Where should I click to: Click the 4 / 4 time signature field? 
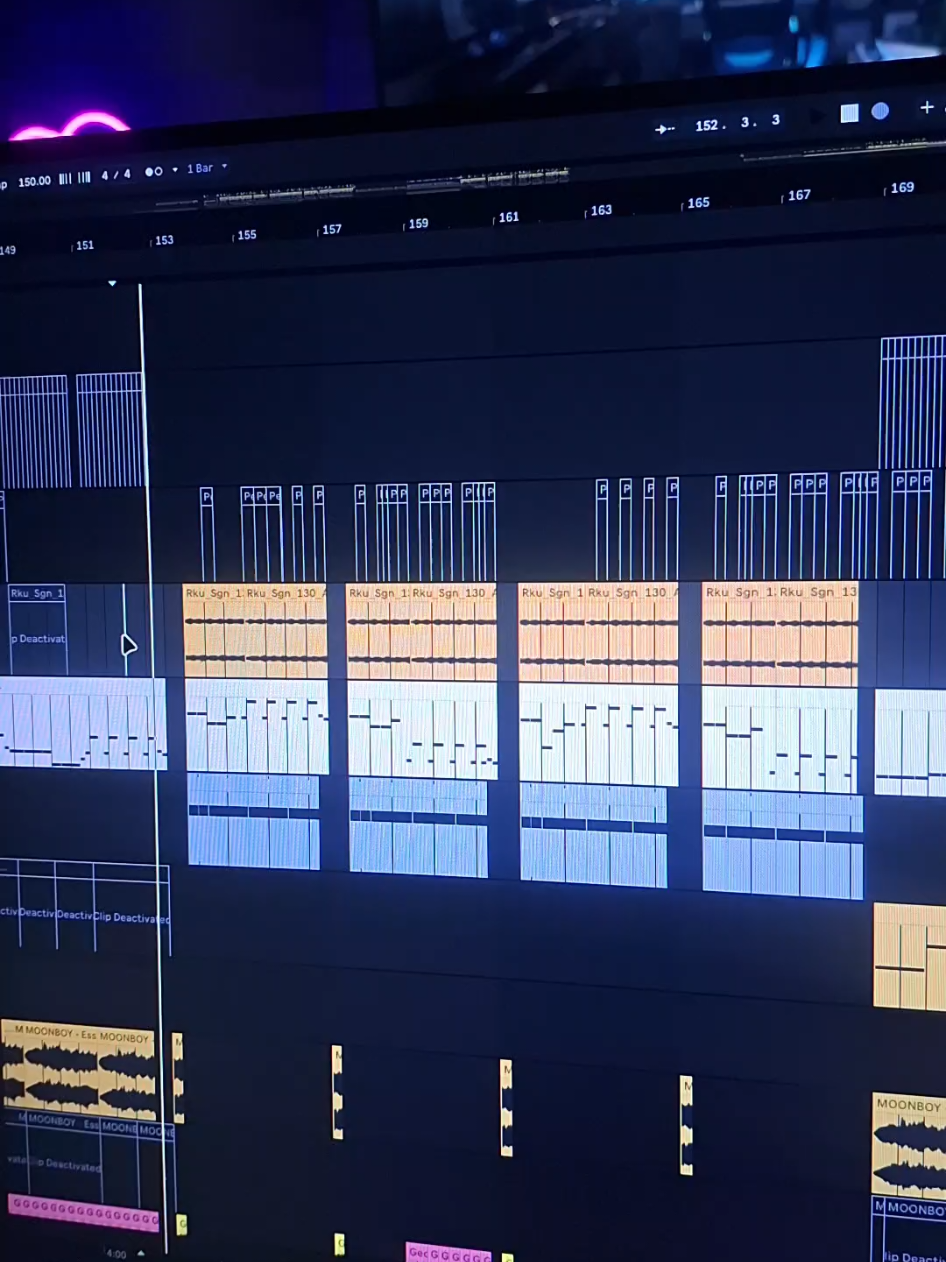(x=116, y=175)
